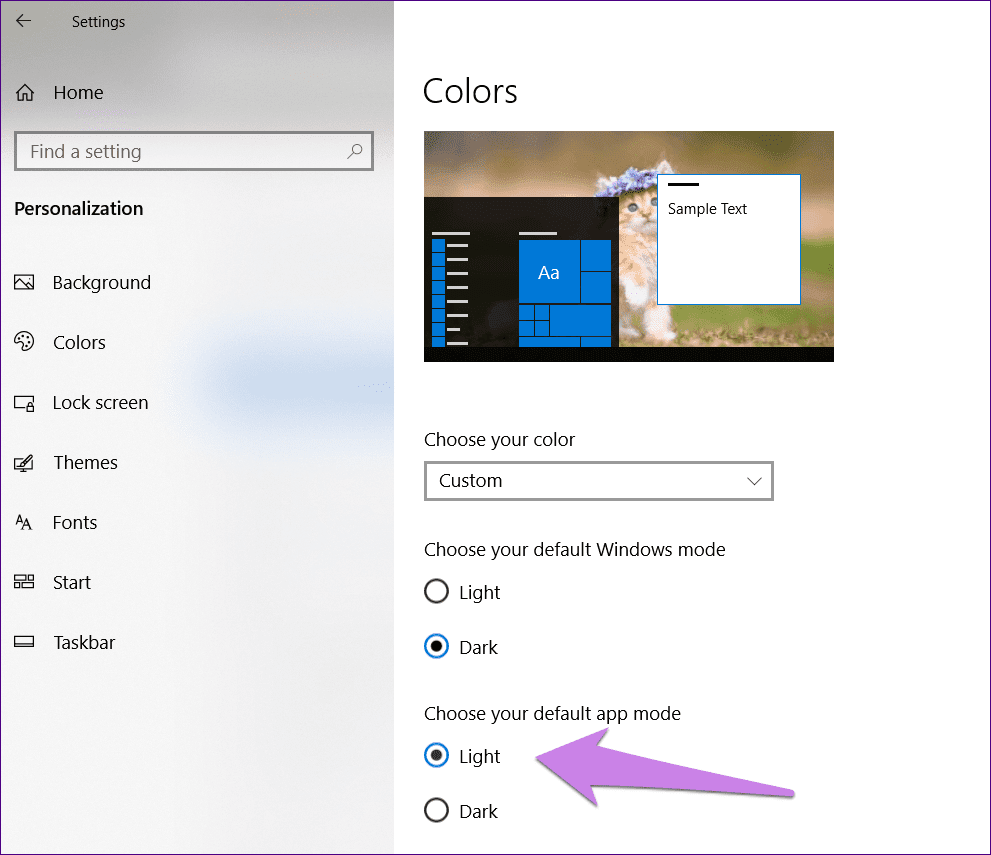Click the back arrow icon in Settings

(24, 21)
